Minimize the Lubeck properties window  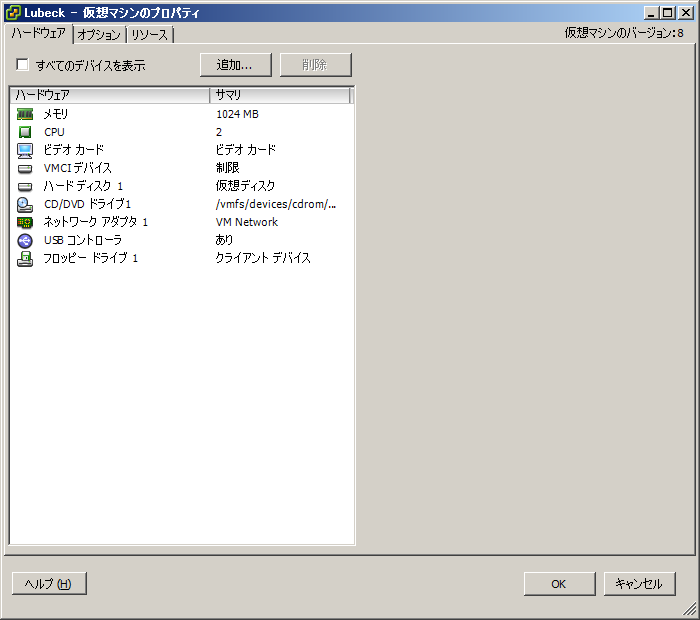pyautogui.click(x=652, y=13)
